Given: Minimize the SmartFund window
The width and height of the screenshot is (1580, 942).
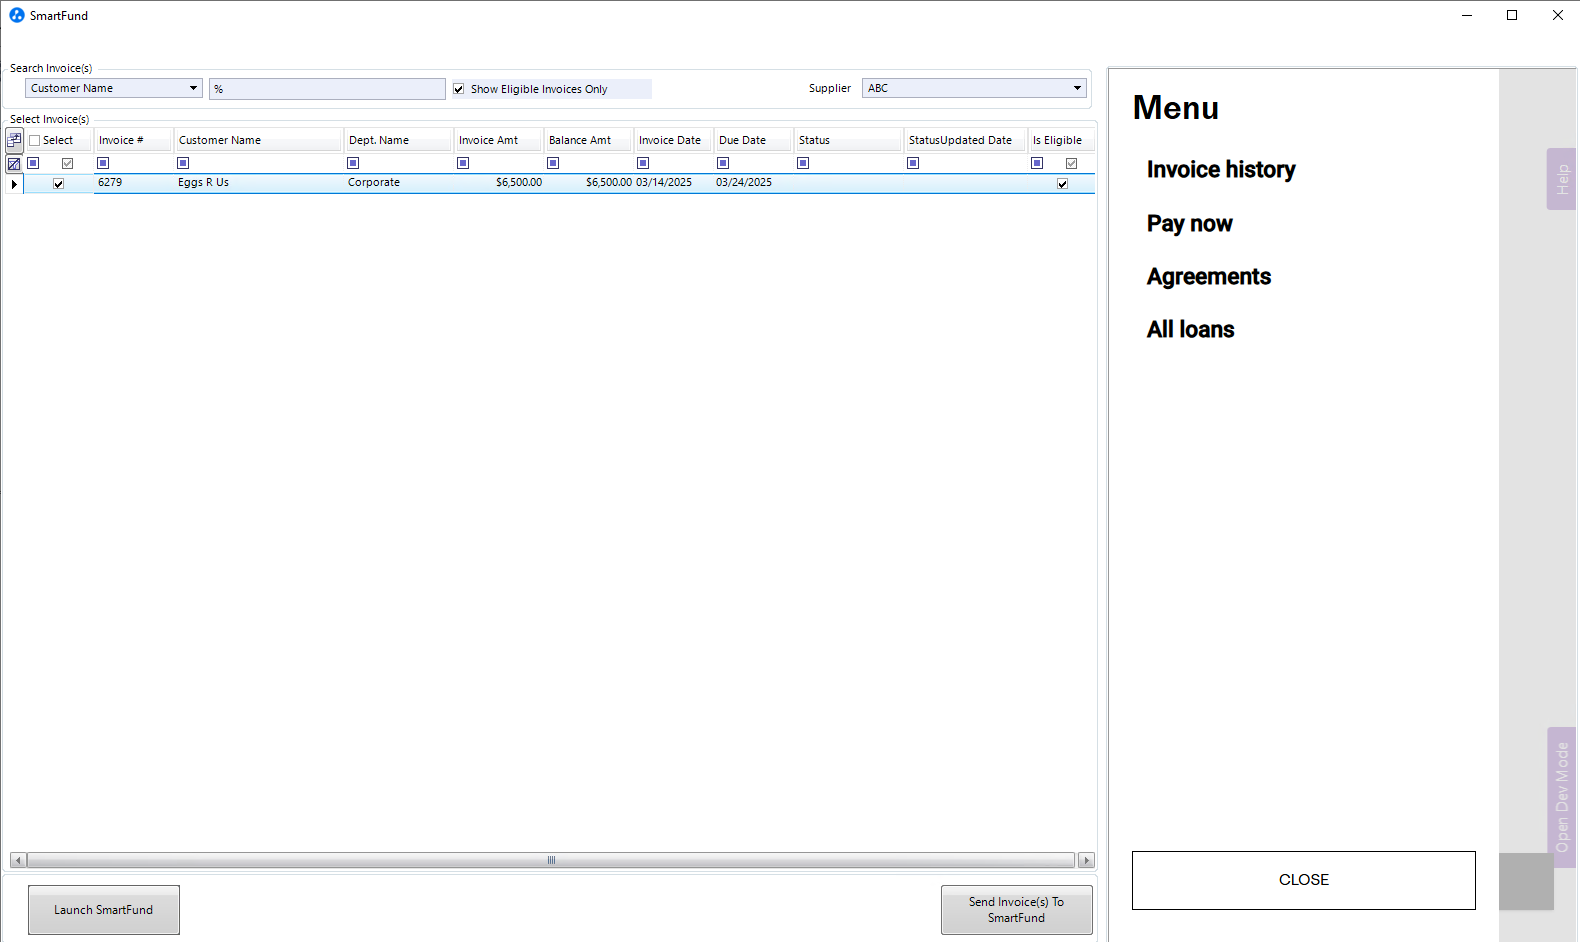Looking at the screenshot, I should click(1467, 15).
